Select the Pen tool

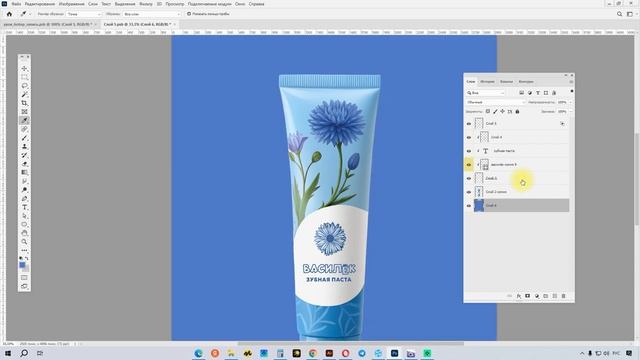click(24, 198)
